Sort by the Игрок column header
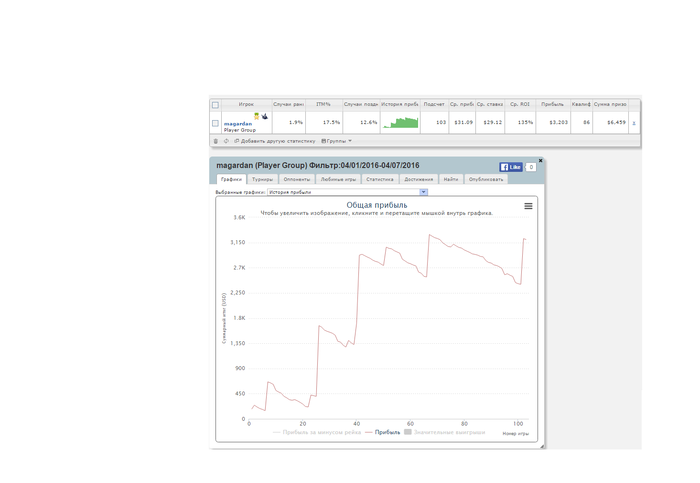The height and width of the screenshot is (483, 700). 246,104
